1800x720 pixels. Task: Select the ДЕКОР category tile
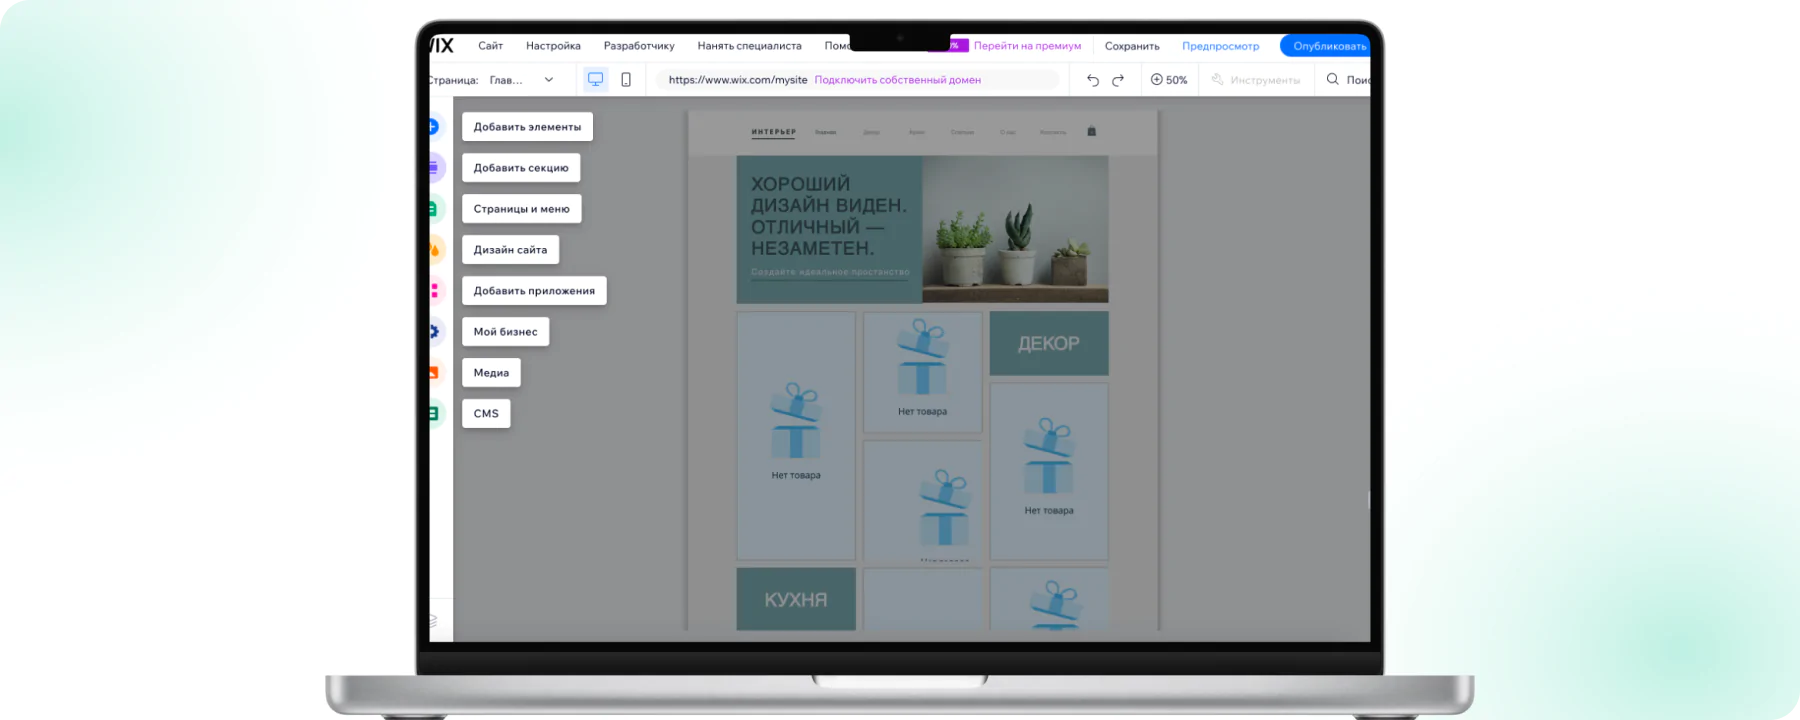coord(1049,343)
